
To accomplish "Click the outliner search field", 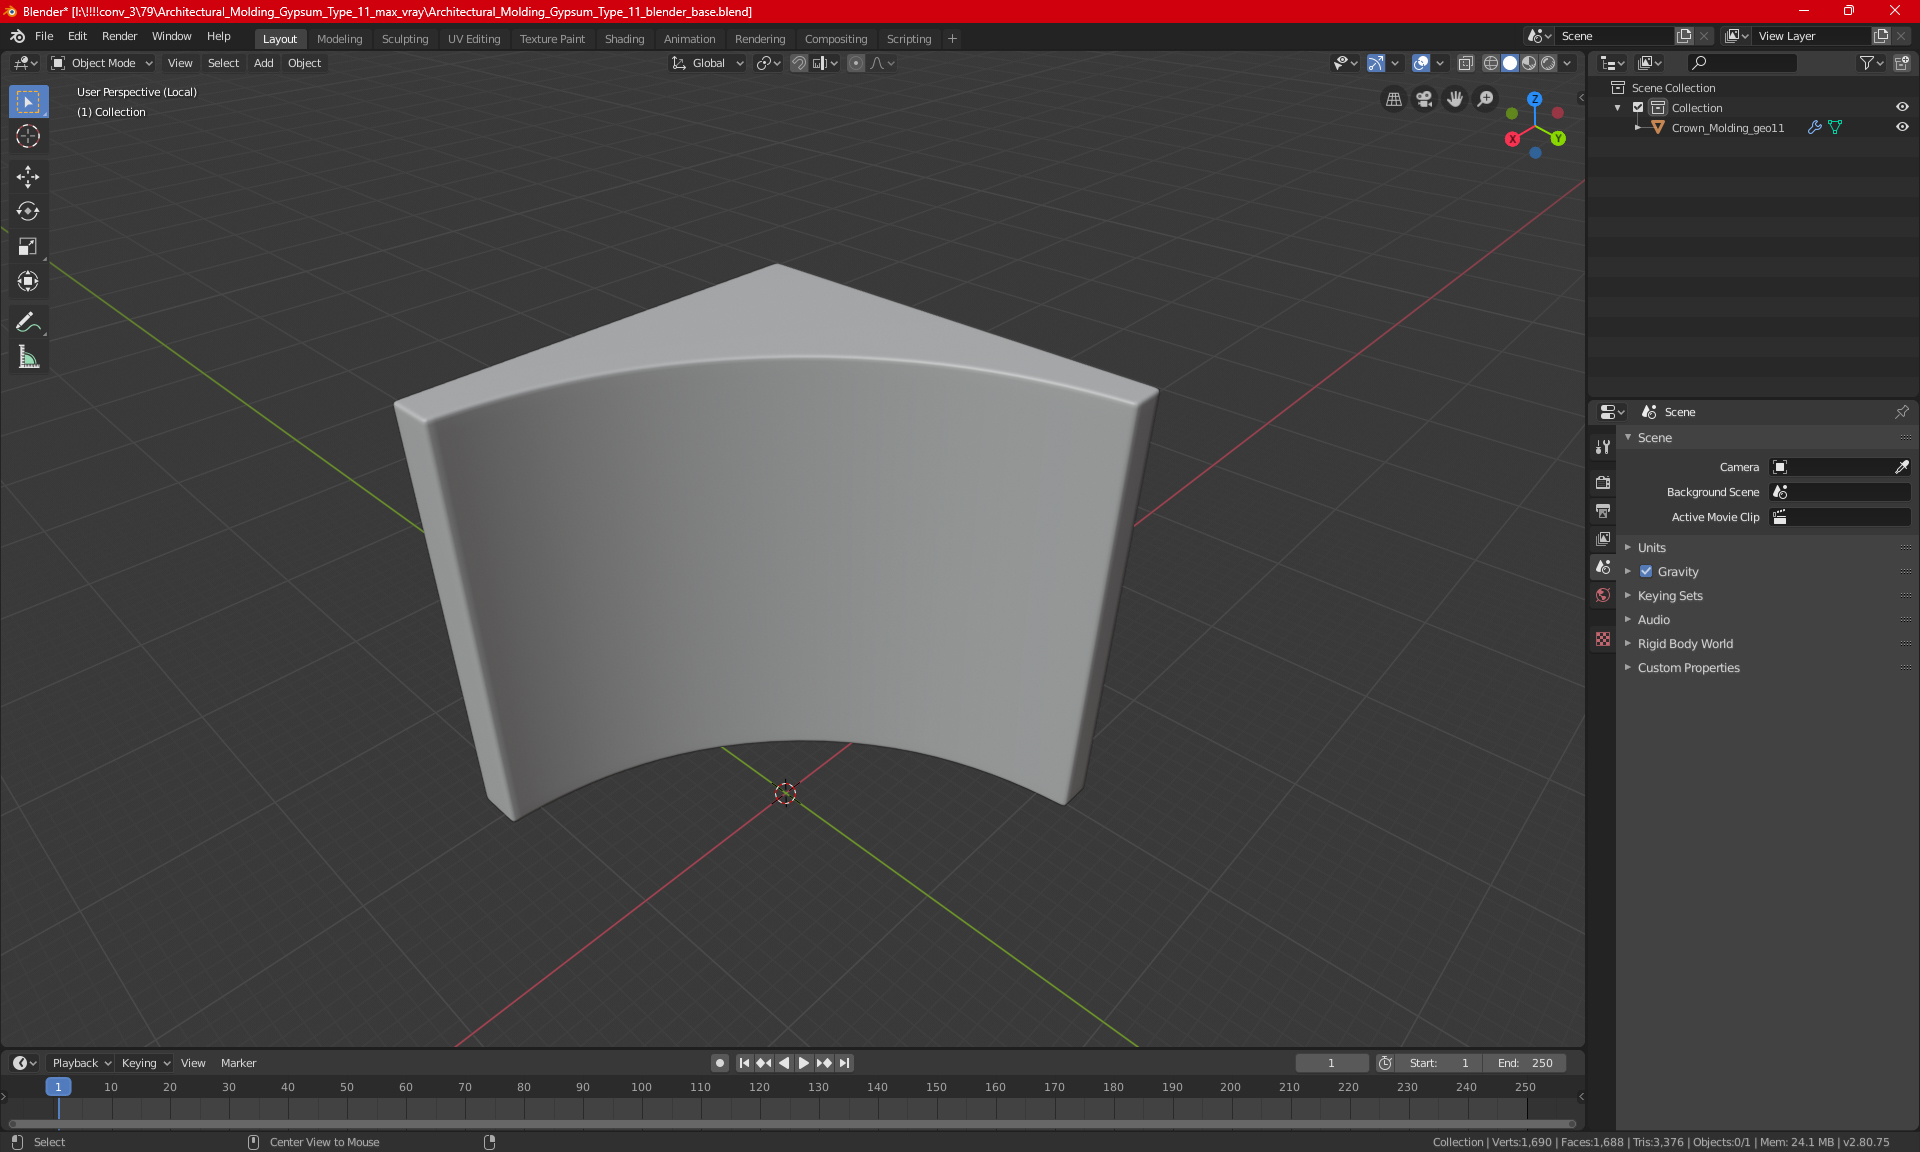I will [x=1741, y=63].
